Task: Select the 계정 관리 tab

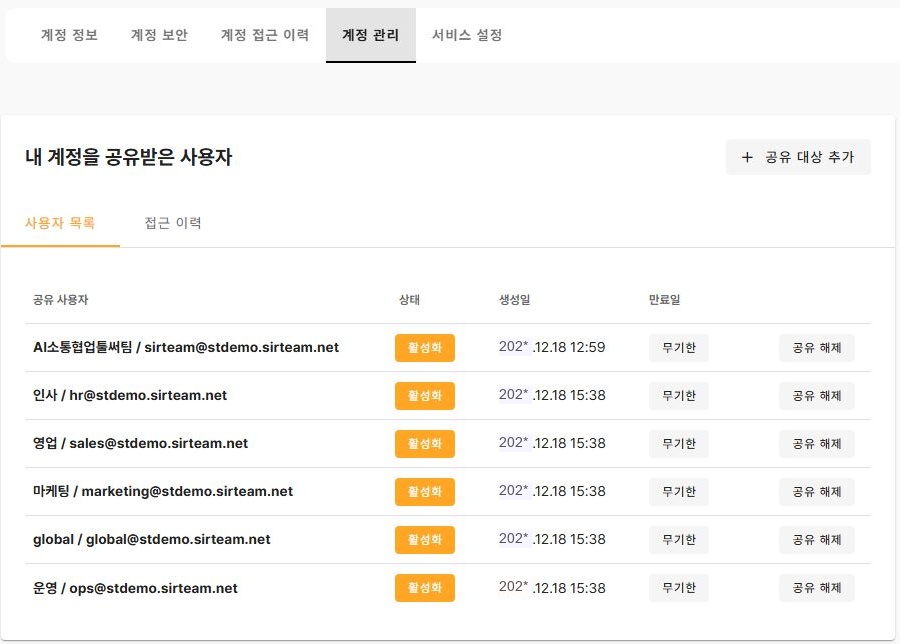Action: point(371,35)
